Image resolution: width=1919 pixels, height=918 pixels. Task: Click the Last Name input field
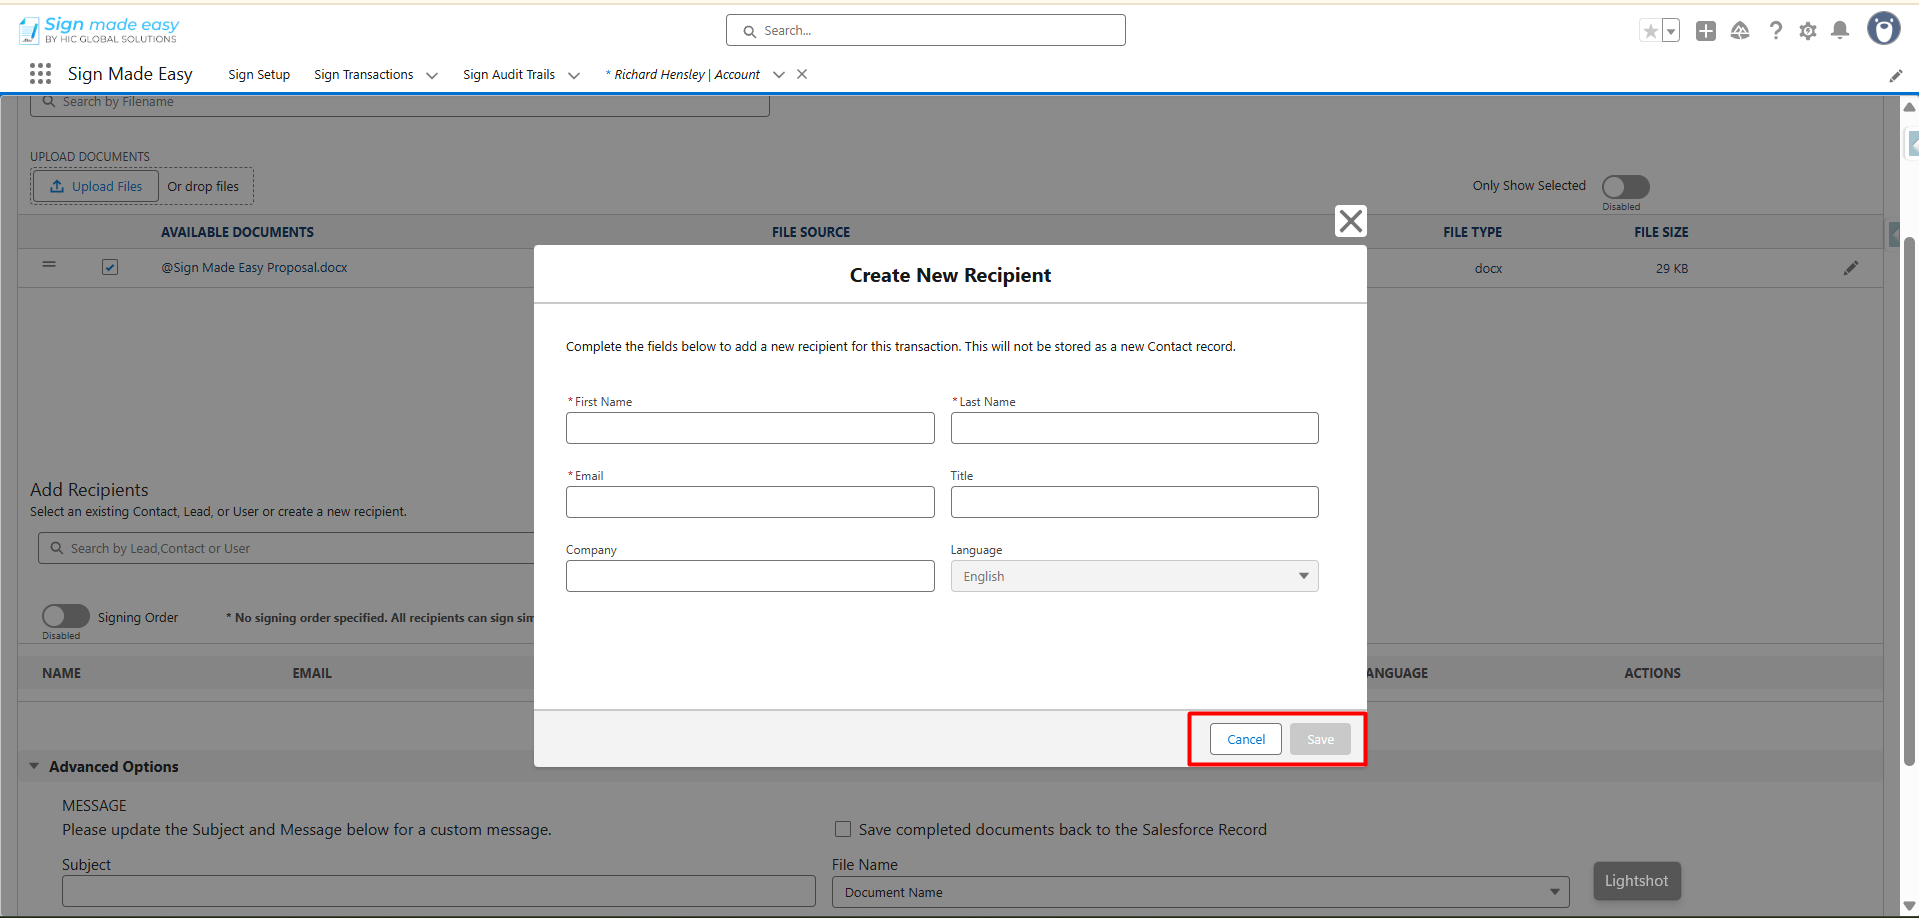point(1134,428)
